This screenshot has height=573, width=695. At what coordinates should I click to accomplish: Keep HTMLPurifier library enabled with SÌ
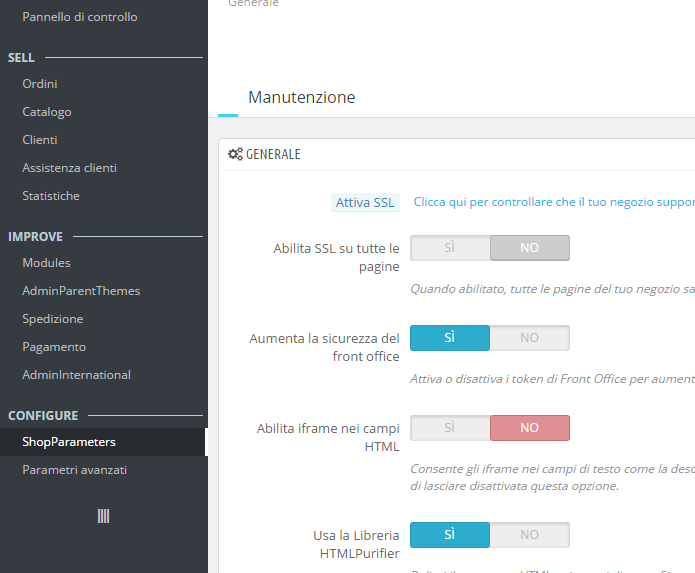(x=450, y=535)
